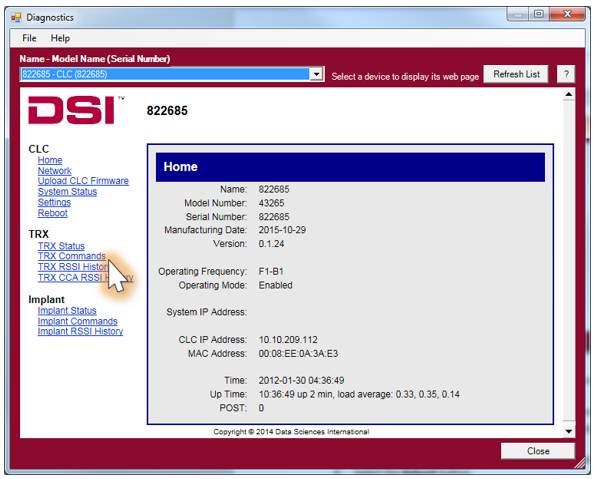Click the Reboot link
Viewport: 593px width, 479px height.
click(53, 213)
